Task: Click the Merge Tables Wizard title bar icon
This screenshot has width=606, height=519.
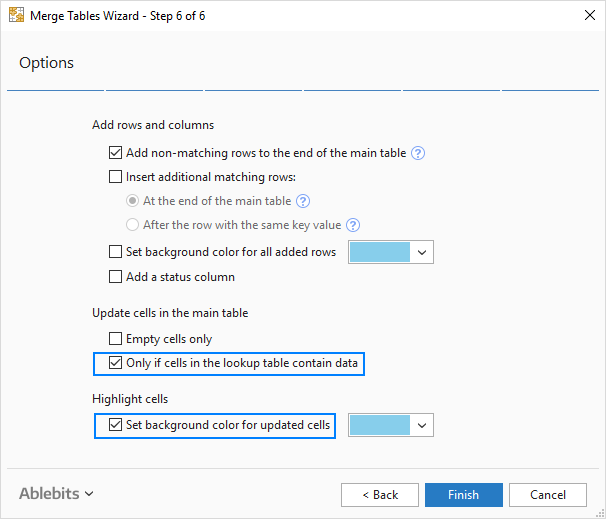Action: pyautogui.click(x=16, y=16)
